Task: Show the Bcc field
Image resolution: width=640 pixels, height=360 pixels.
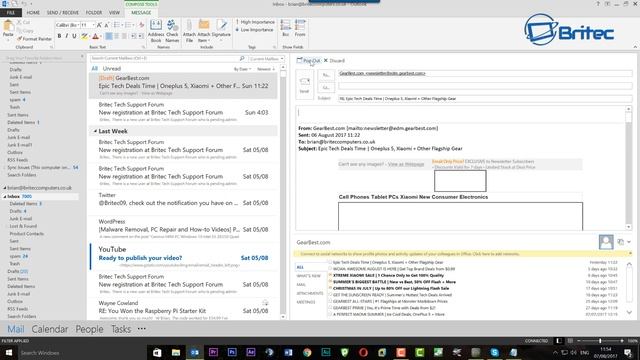Action: 286,28
